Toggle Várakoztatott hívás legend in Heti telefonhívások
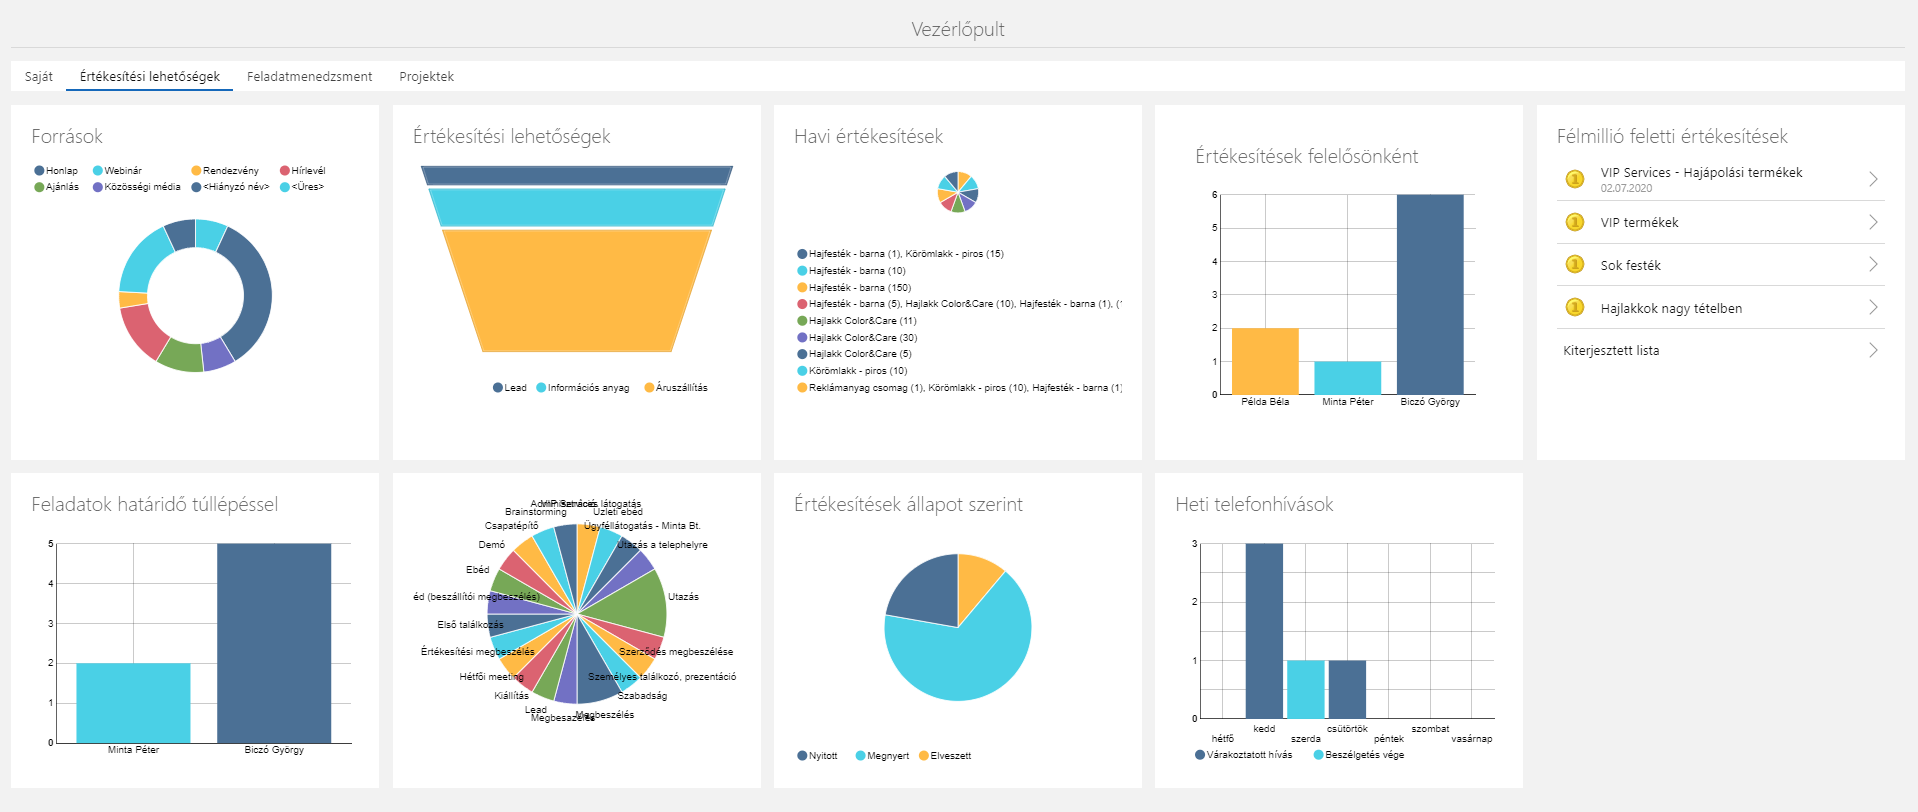This screenshot has height=812, width=1918. [x=1243, y=755]
